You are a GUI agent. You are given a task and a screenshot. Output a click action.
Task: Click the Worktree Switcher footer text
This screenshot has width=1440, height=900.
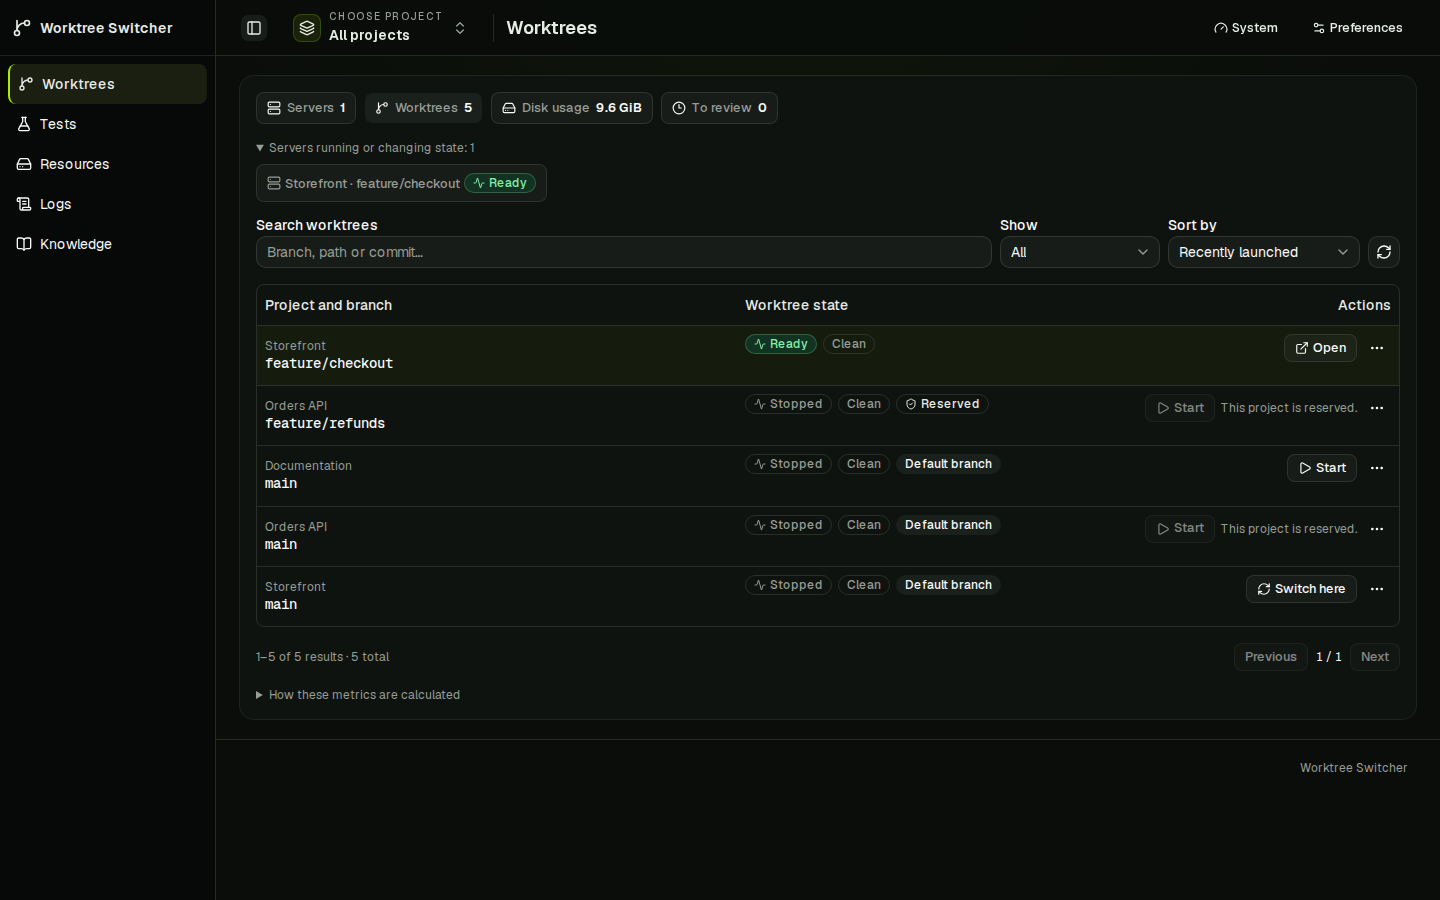pyautogui.click(x=1354, y=768)
